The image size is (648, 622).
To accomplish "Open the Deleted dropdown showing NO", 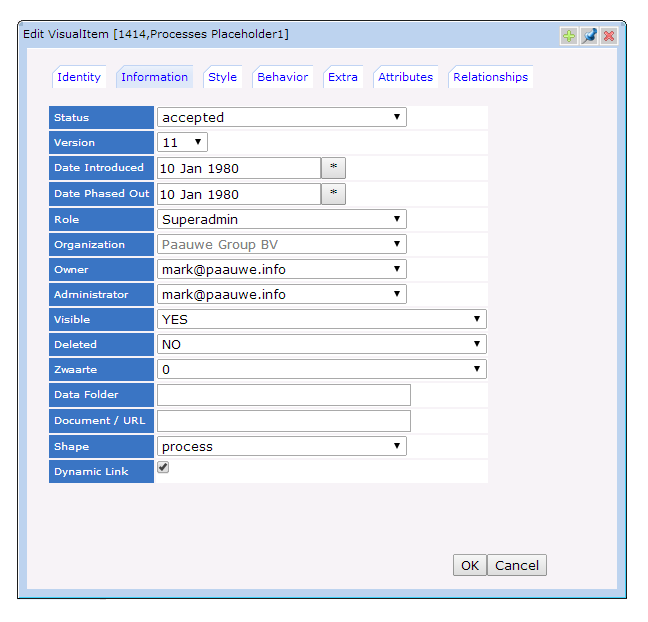I will click(322, 344).
